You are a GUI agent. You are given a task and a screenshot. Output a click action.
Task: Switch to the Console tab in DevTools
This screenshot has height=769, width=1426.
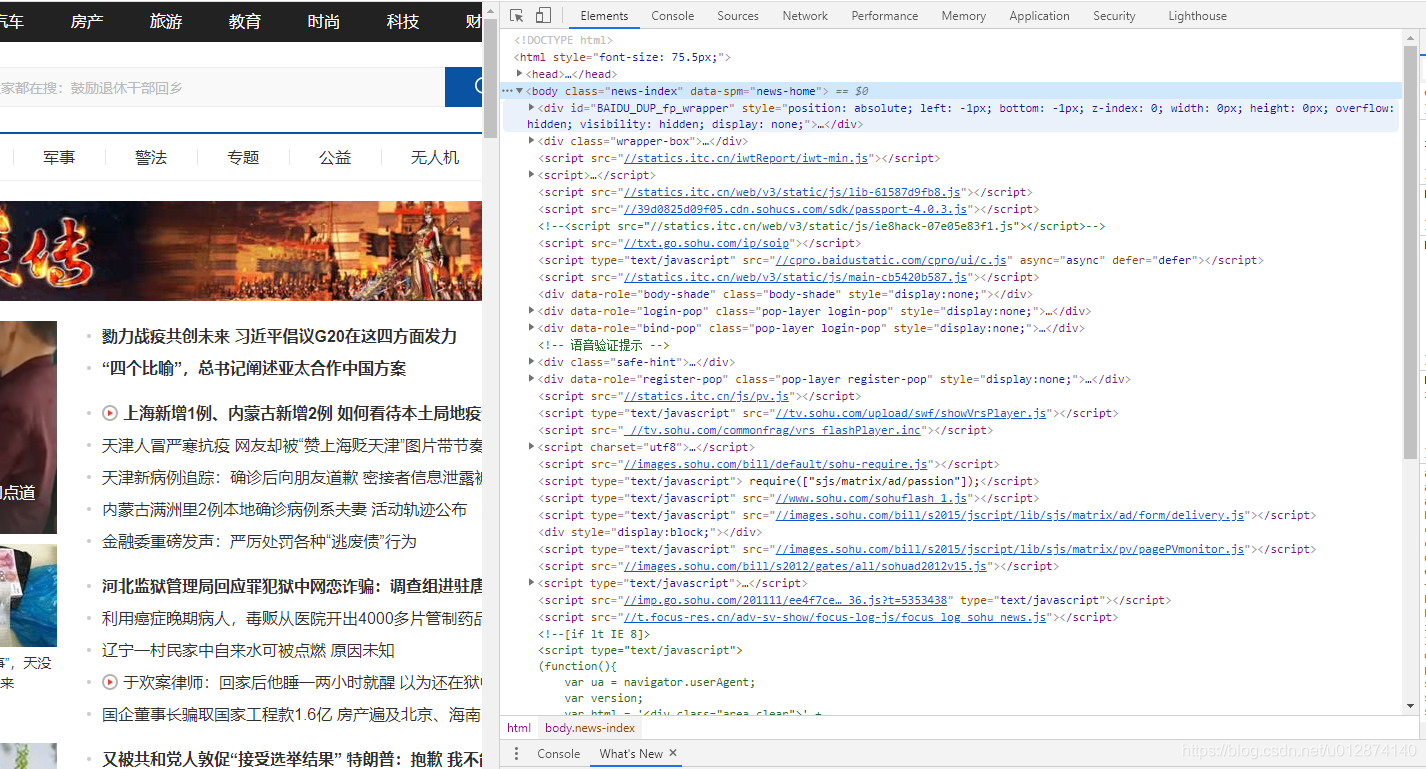673,16
